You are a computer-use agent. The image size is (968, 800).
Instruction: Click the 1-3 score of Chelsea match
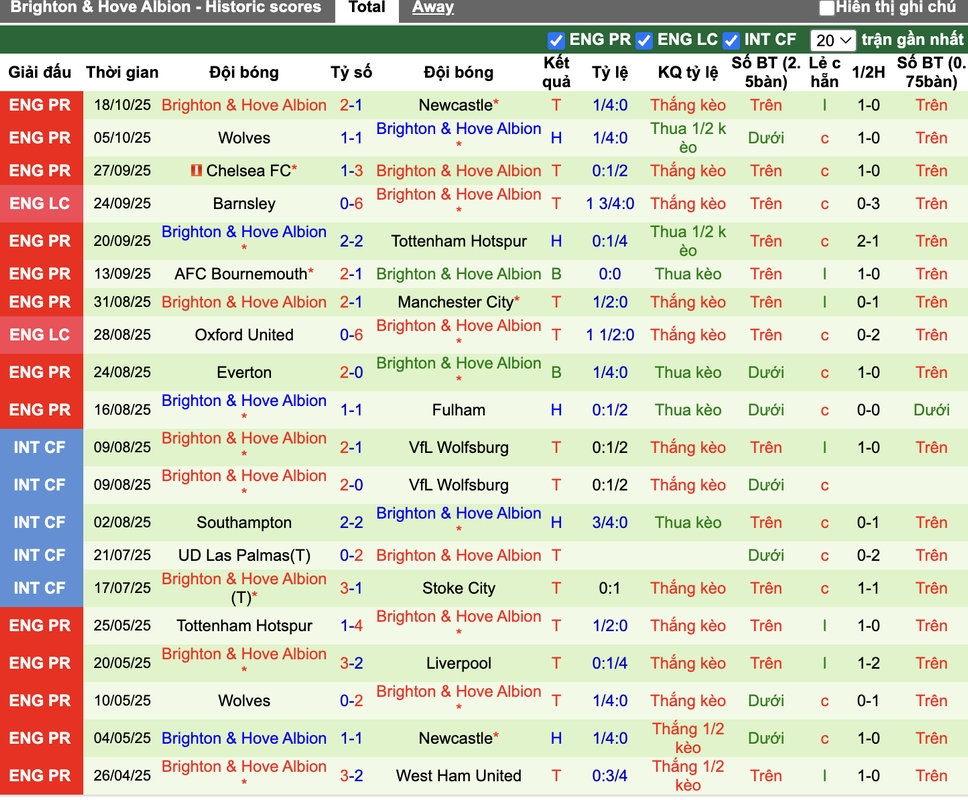pyautogui.click(x=351, y=171)
